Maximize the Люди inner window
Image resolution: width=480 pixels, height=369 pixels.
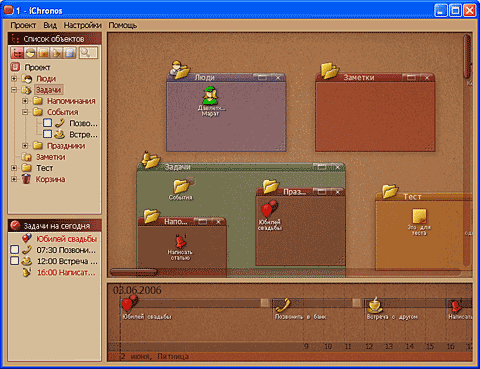click(263, 77)
